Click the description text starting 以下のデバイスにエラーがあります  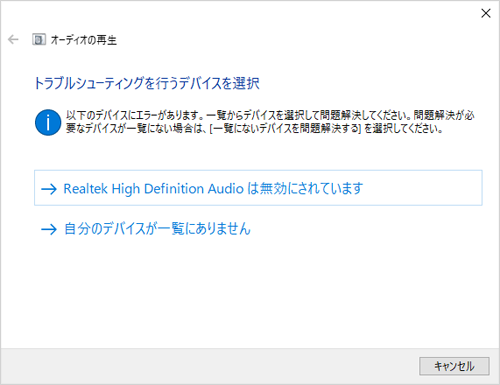click(x=270, y=122)
